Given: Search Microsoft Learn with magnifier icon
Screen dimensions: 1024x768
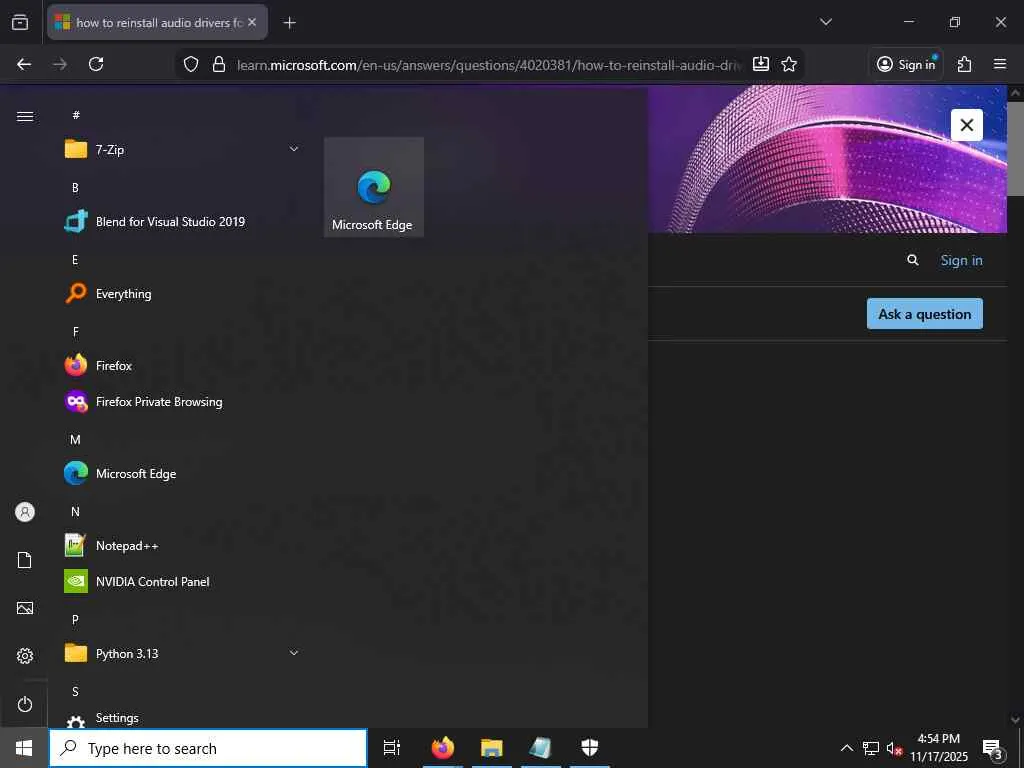Looking at the screenshot, I should (x=912, y=260).
